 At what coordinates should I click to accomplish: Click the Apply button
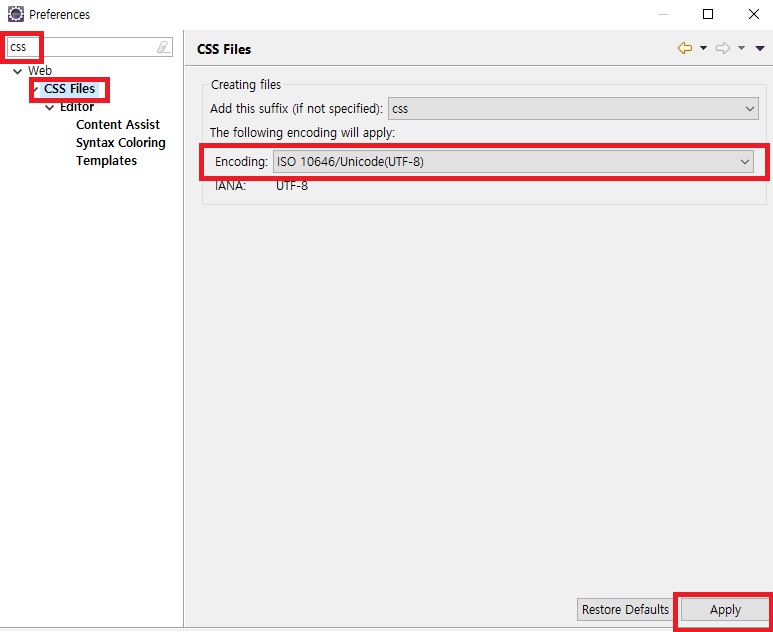(725, 610)
